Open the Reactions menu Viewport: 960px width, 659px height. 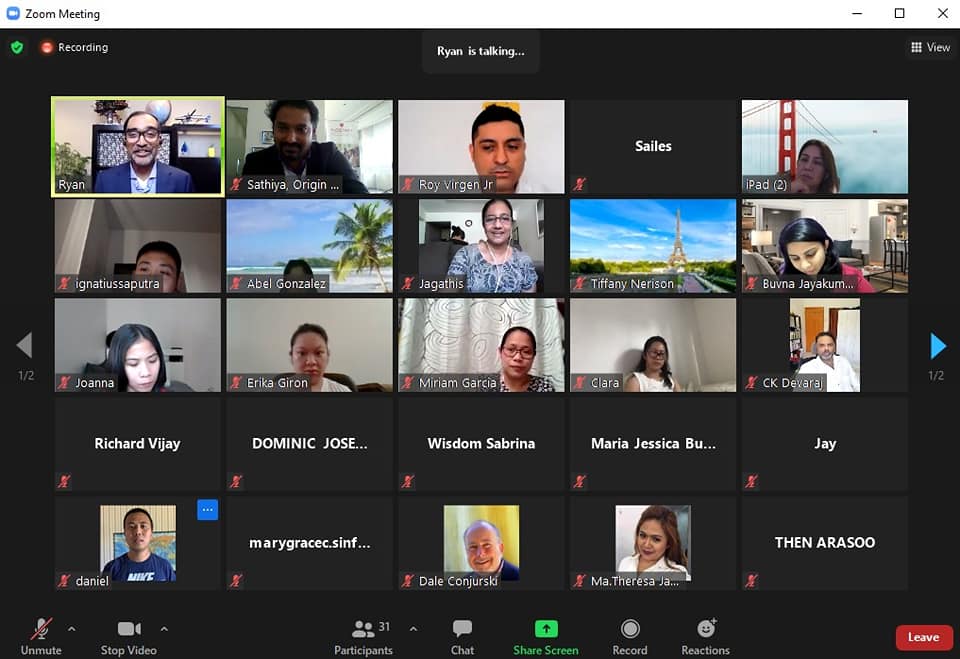[x=705, y=637]
